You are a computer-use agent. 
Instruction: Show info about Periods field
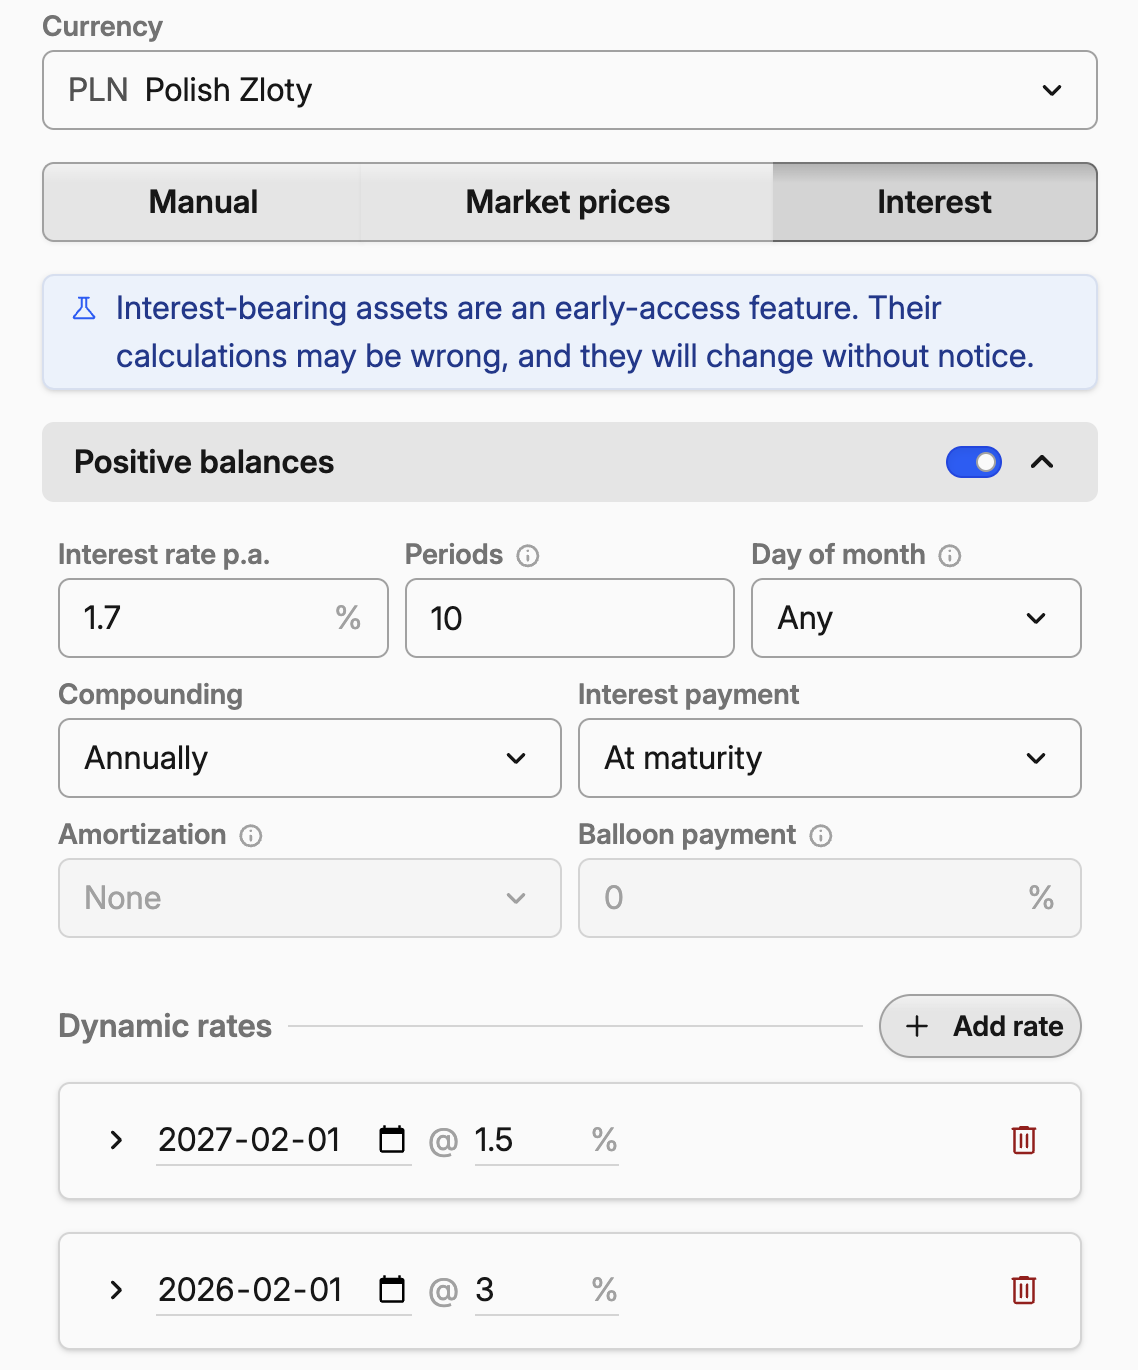(x=528, y=556)
